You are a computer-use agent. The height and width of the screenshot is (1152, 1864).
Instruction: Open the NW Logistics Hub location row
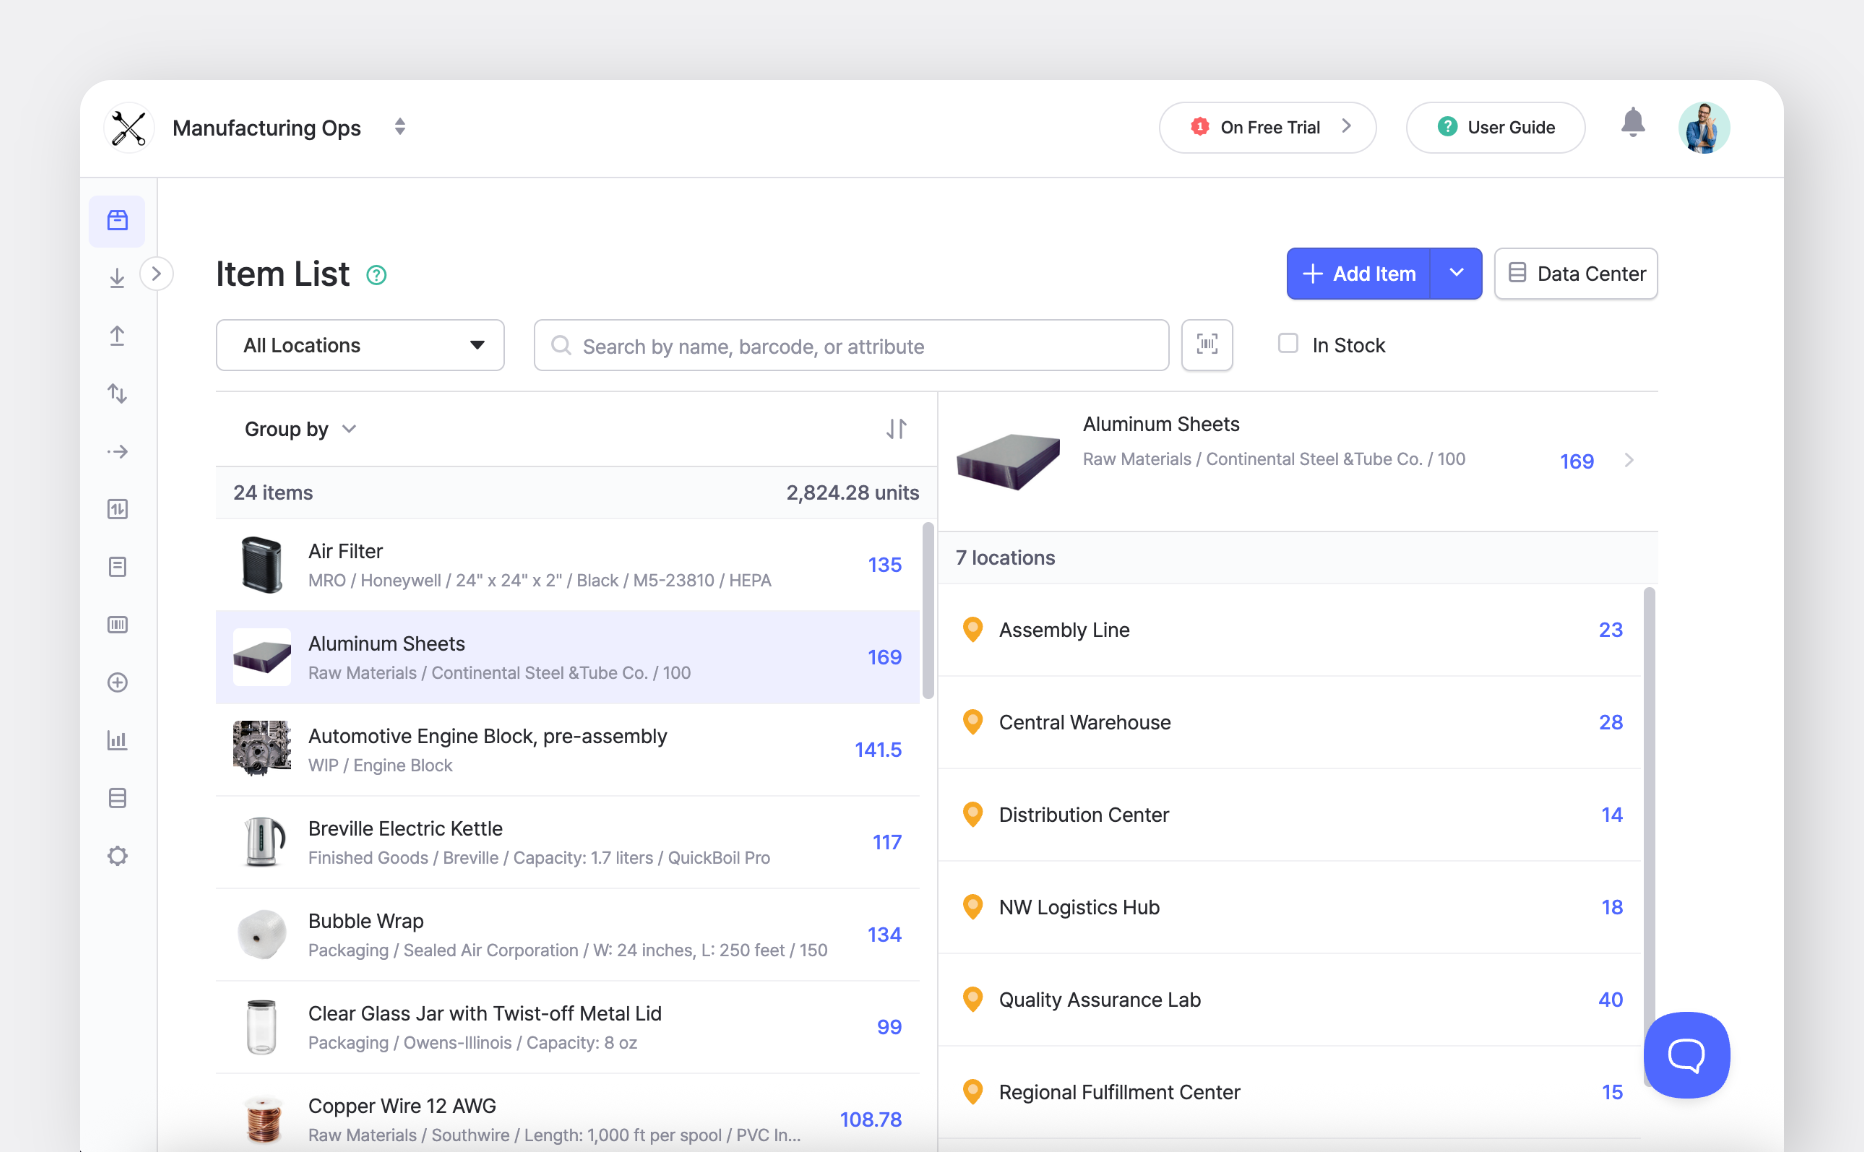click(x=1290, y=907)
